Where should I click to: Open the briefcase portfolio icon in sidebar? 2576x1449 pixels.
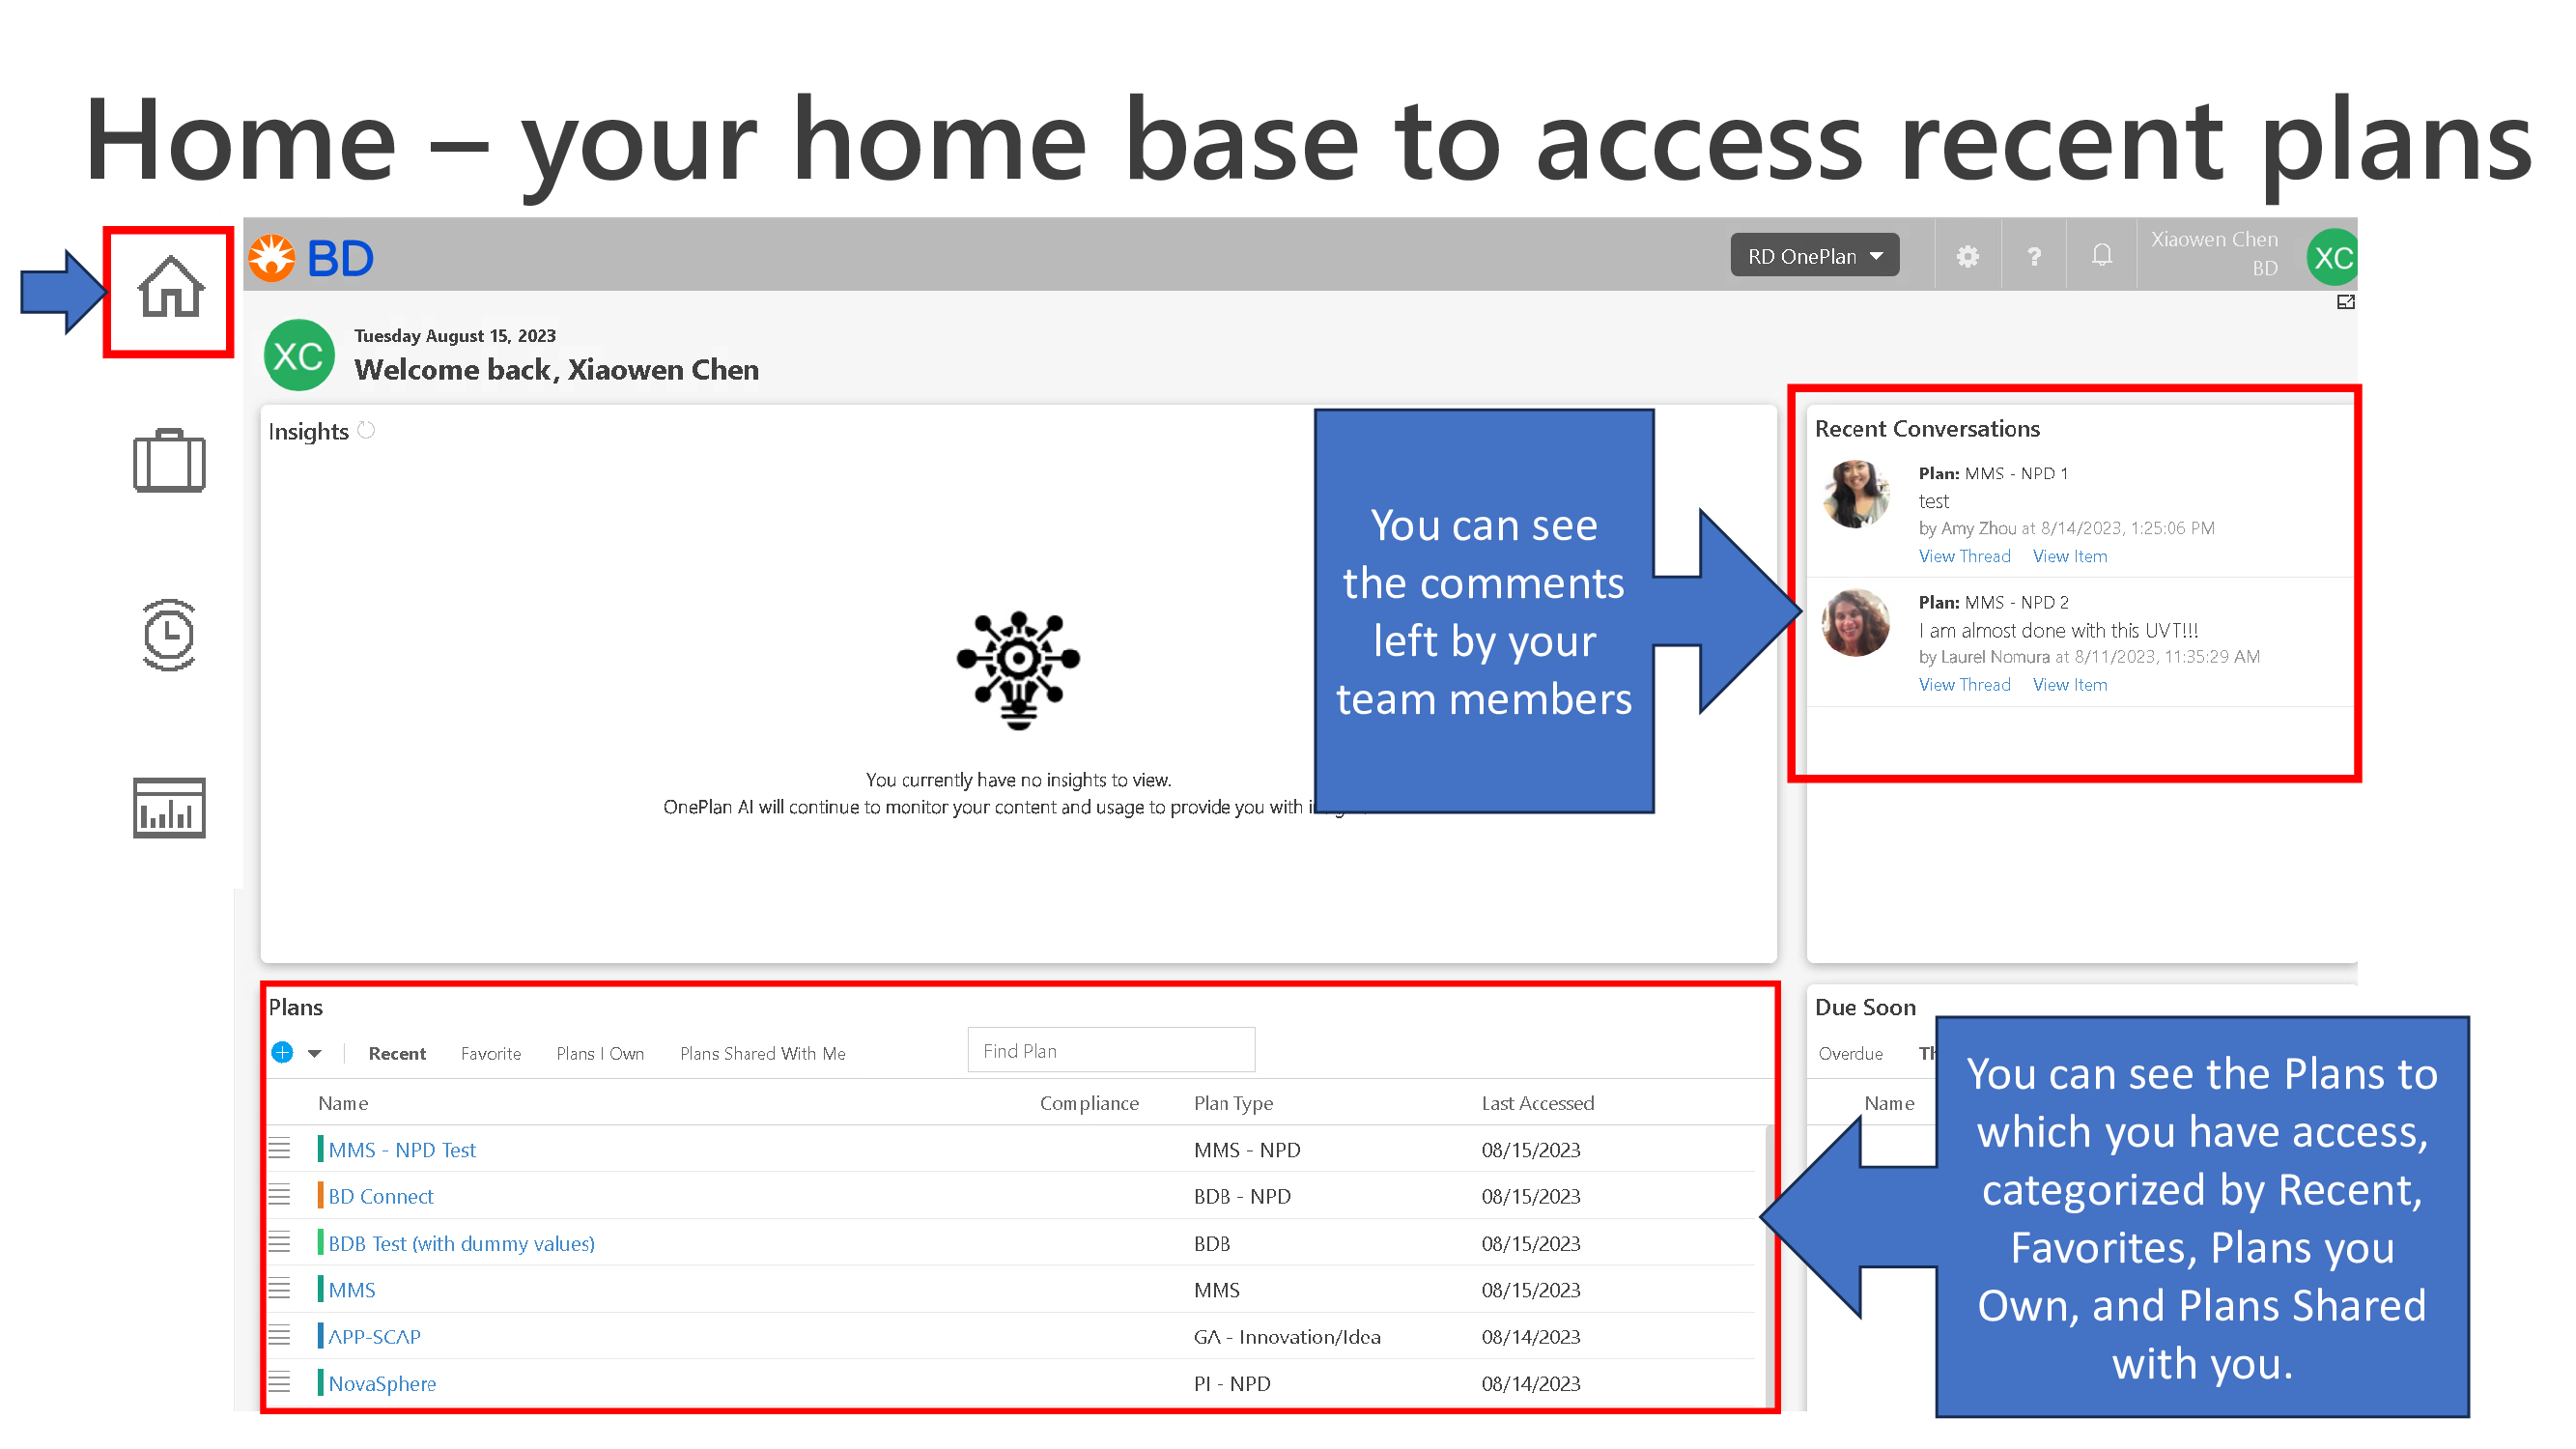(x=169, y=461)
